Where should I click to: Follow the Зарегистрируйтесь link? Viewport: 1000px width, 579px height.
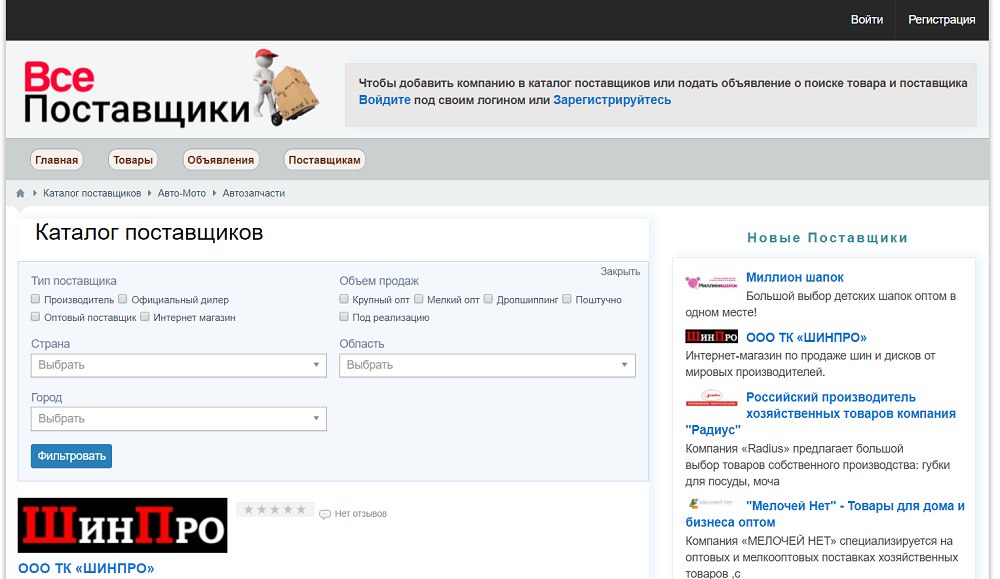click(612, 100)
